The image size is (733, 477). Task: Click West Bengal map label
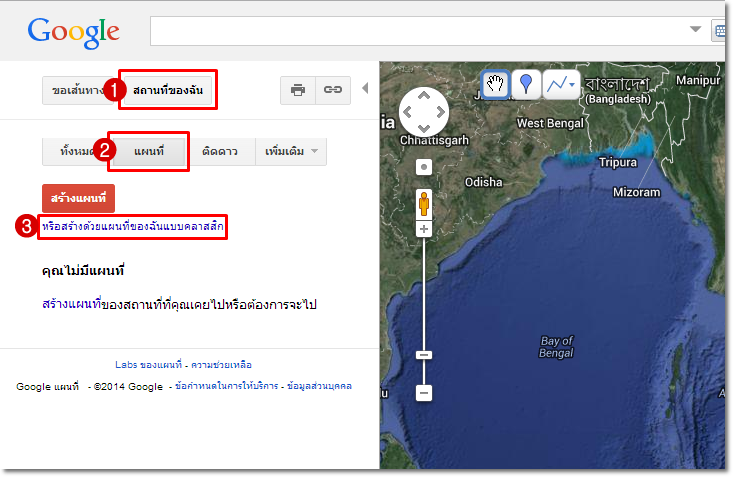tap(550, 123)
